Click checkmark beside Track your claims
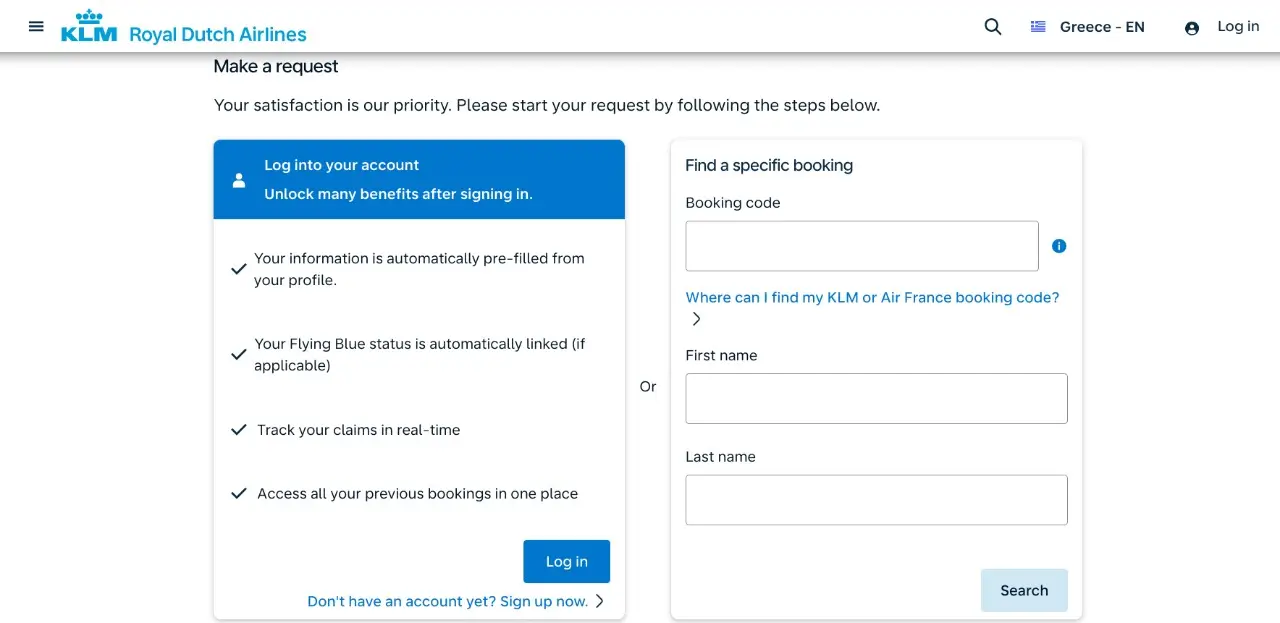 [239, 430]
